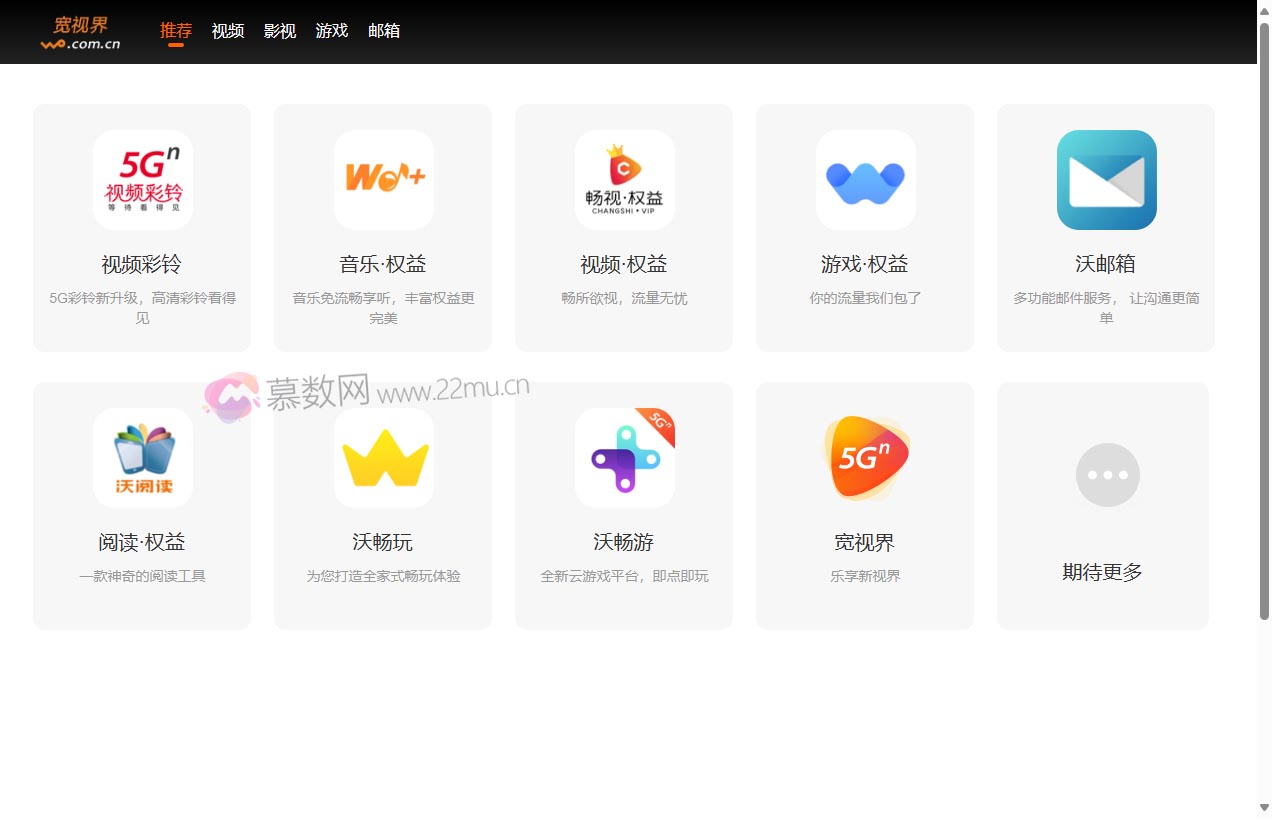Open the 沃畅游 gamepad icon

pyautogui.click(x=625, y=458)
